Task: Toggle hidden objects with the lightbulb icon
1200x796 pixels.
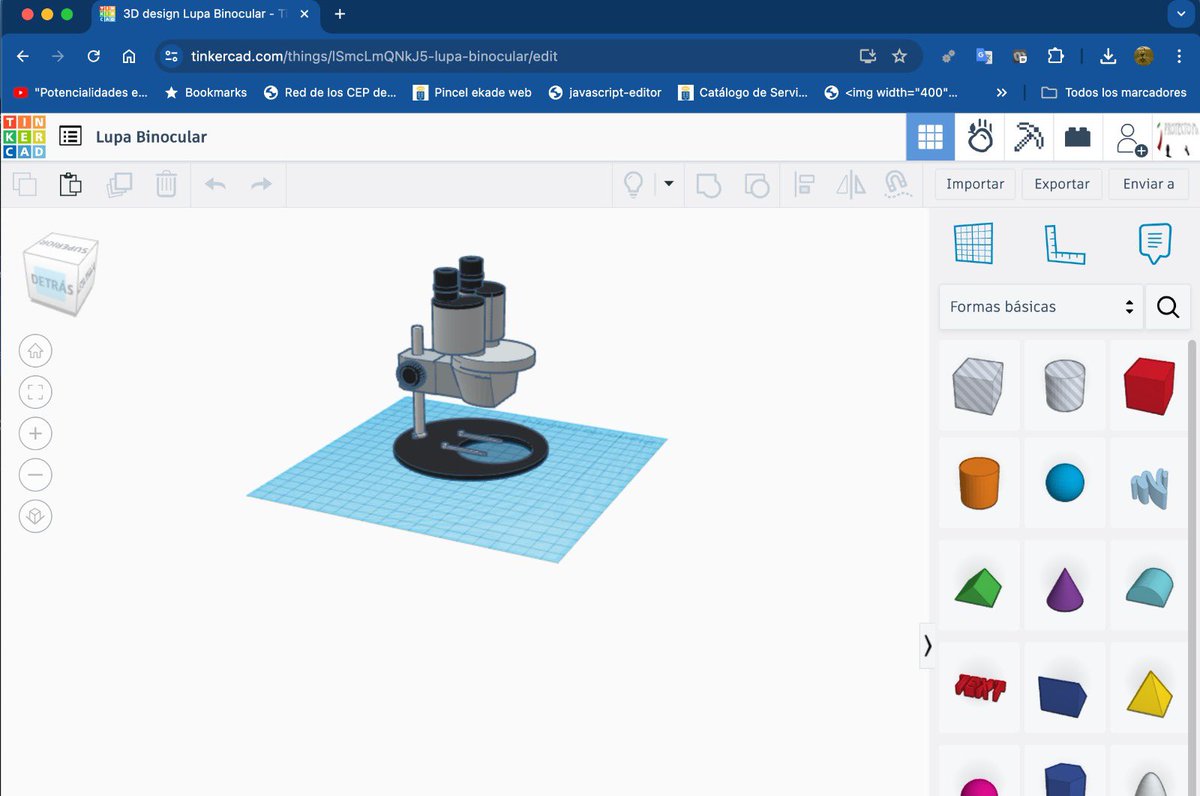Action: pyautogui.click(x=633, y=184)
